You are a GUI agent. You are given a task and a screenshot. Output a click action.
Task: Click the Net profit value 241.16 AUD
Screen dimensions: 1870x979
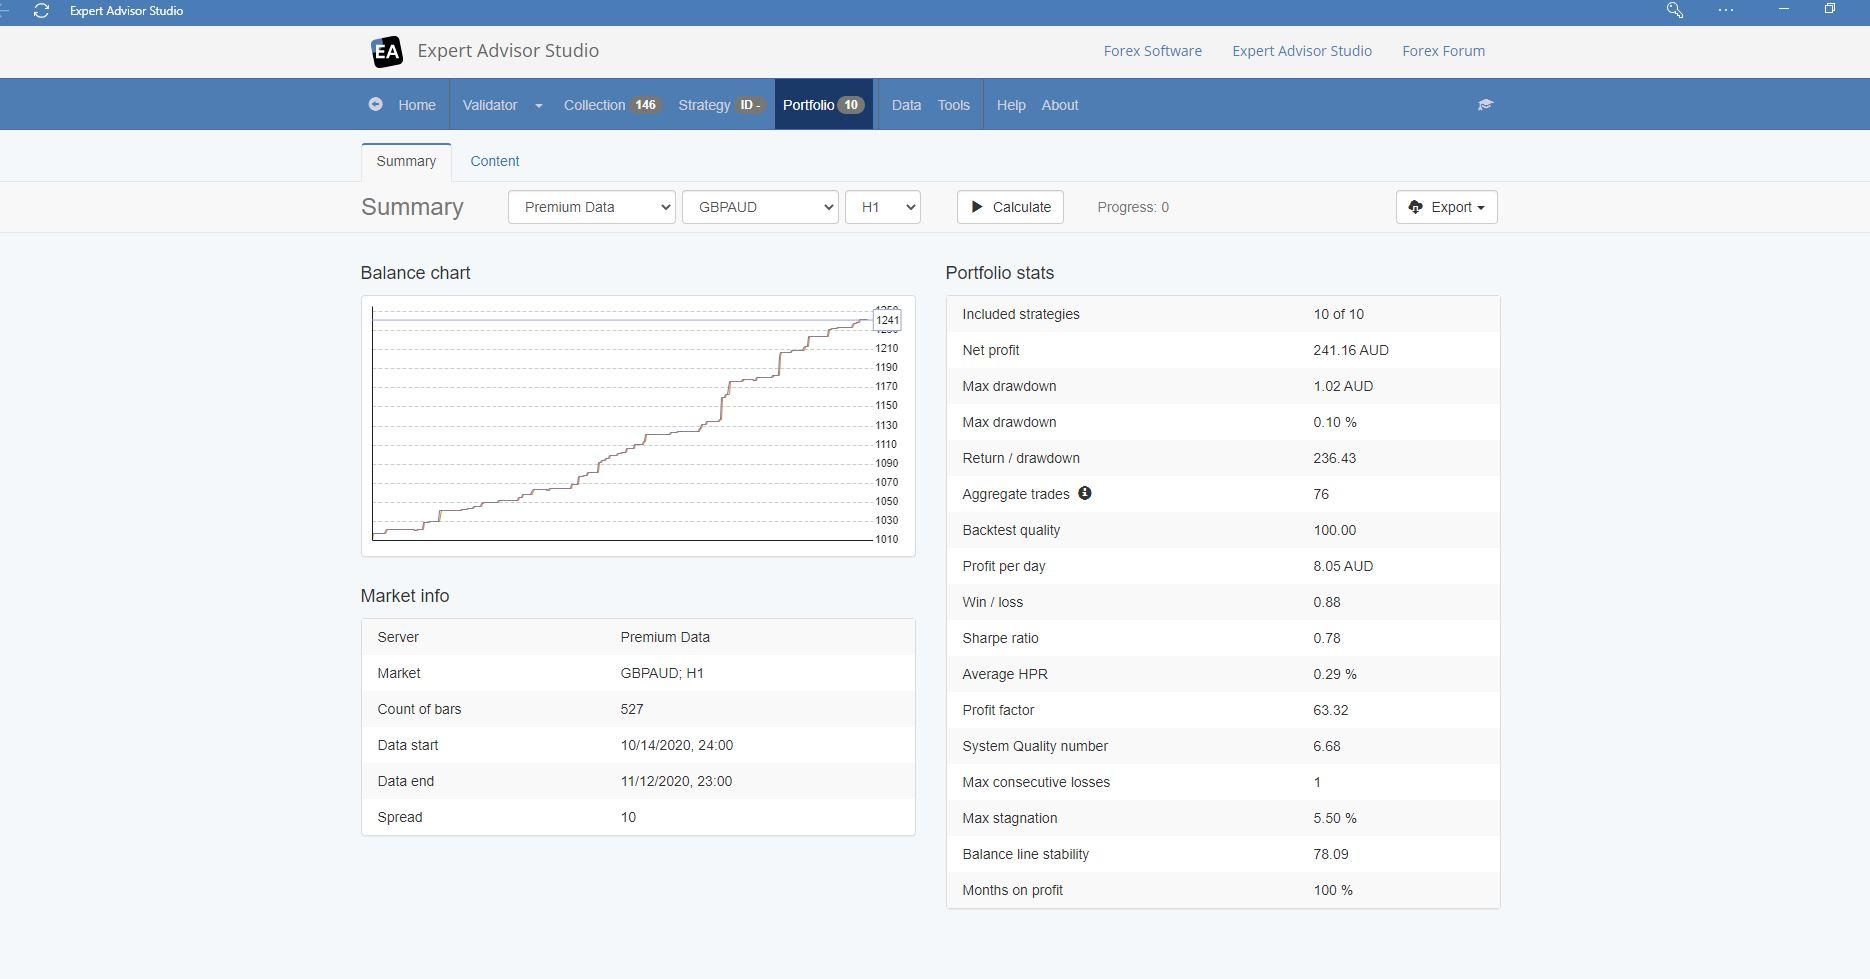click(1351, 350)
